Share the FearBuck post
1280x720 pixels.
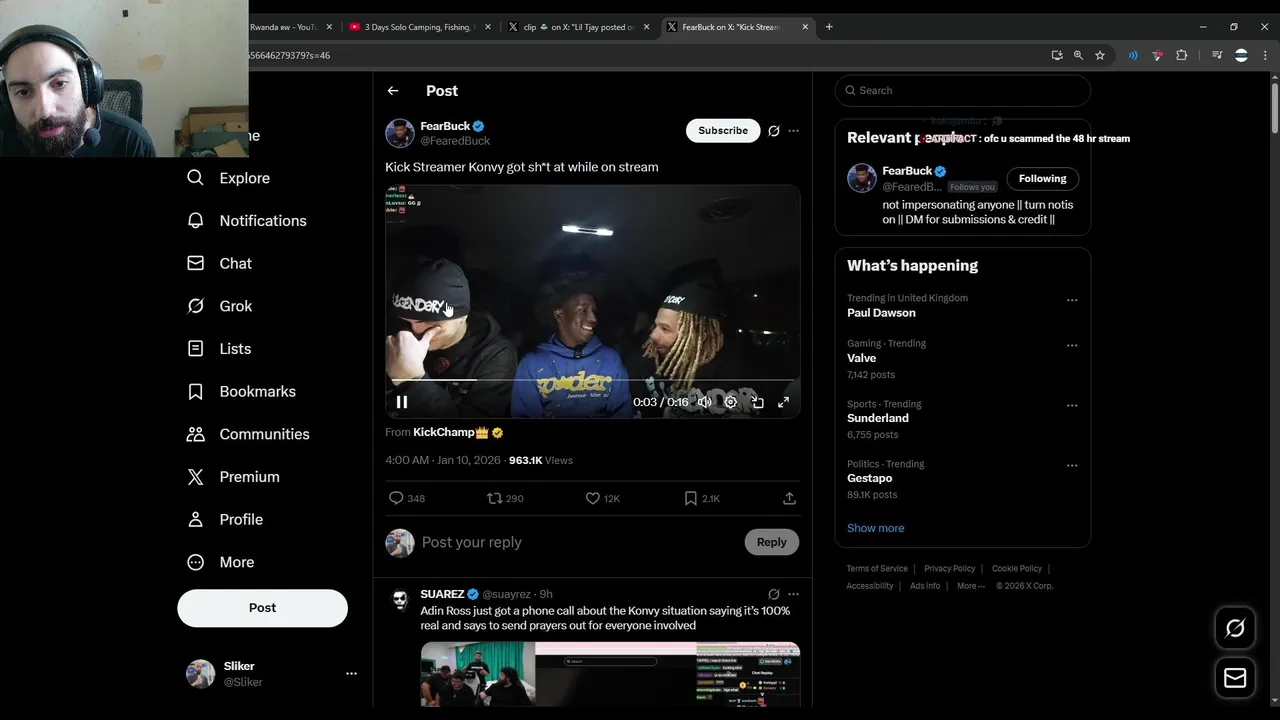(x=789, y=498)
